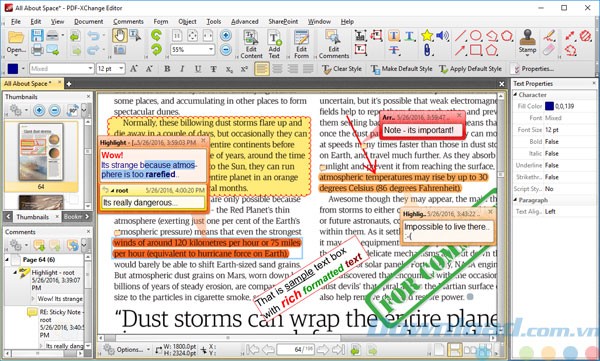This screenshot has width=600, height=361.
Task: Toggle Italic formatting
Action: (x=182, y=69)
